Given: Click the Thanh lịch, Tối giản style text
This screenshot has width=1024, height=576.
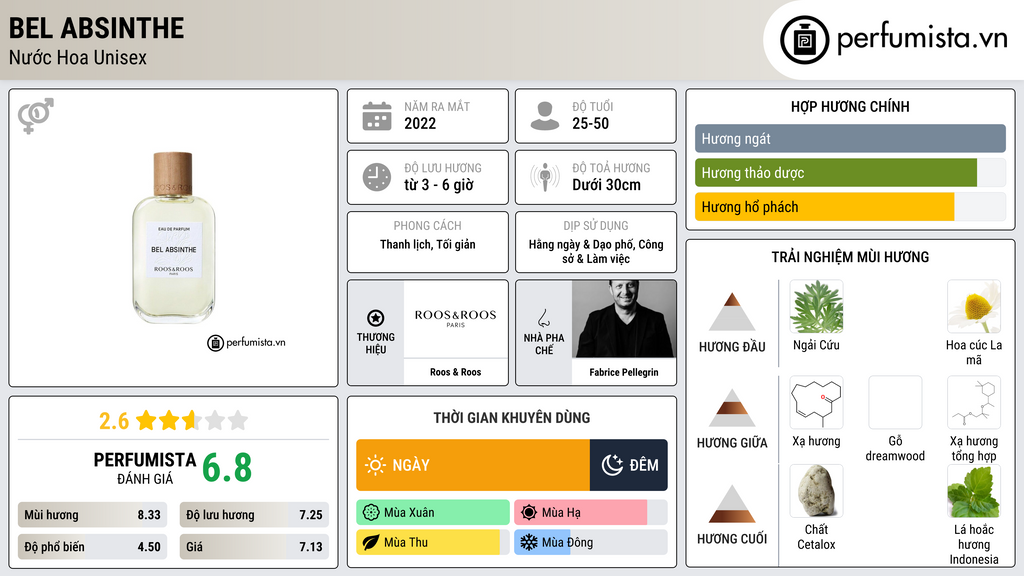Looking at the screenshot, I should [x=428, y=245].
